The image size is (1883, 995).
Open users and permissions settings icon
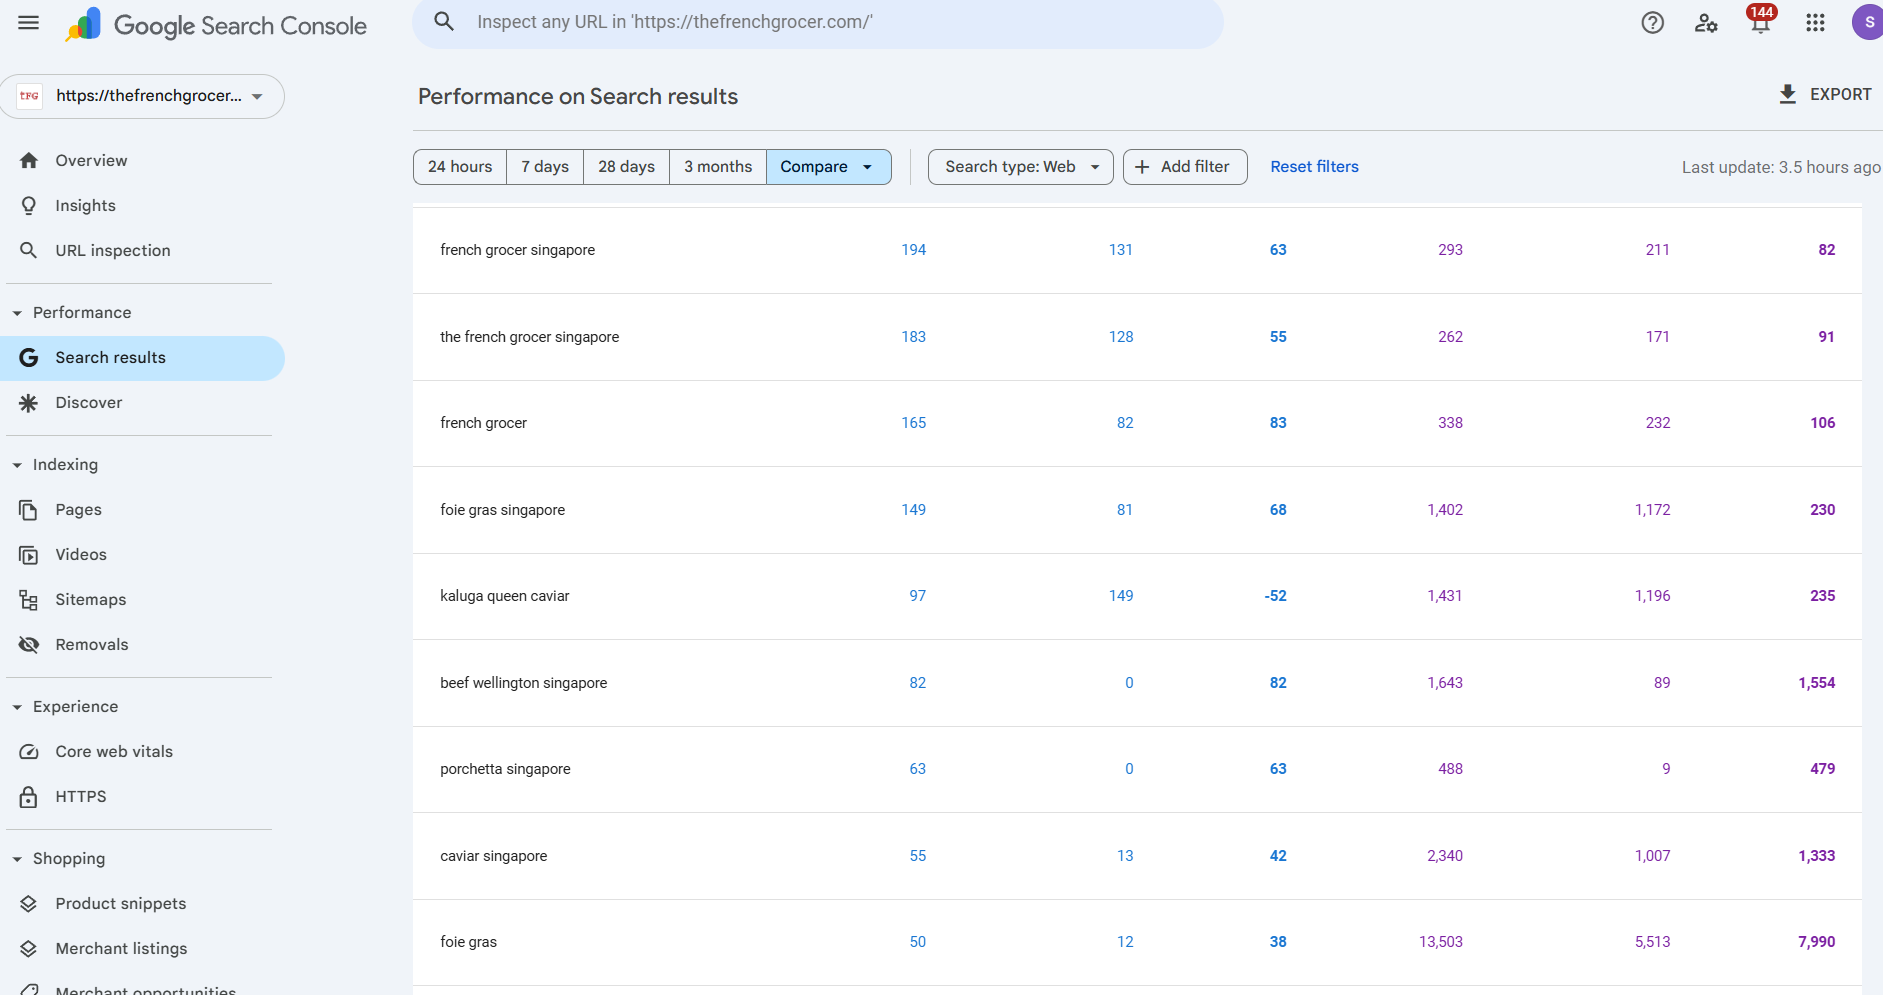(x=1706, y=23)
